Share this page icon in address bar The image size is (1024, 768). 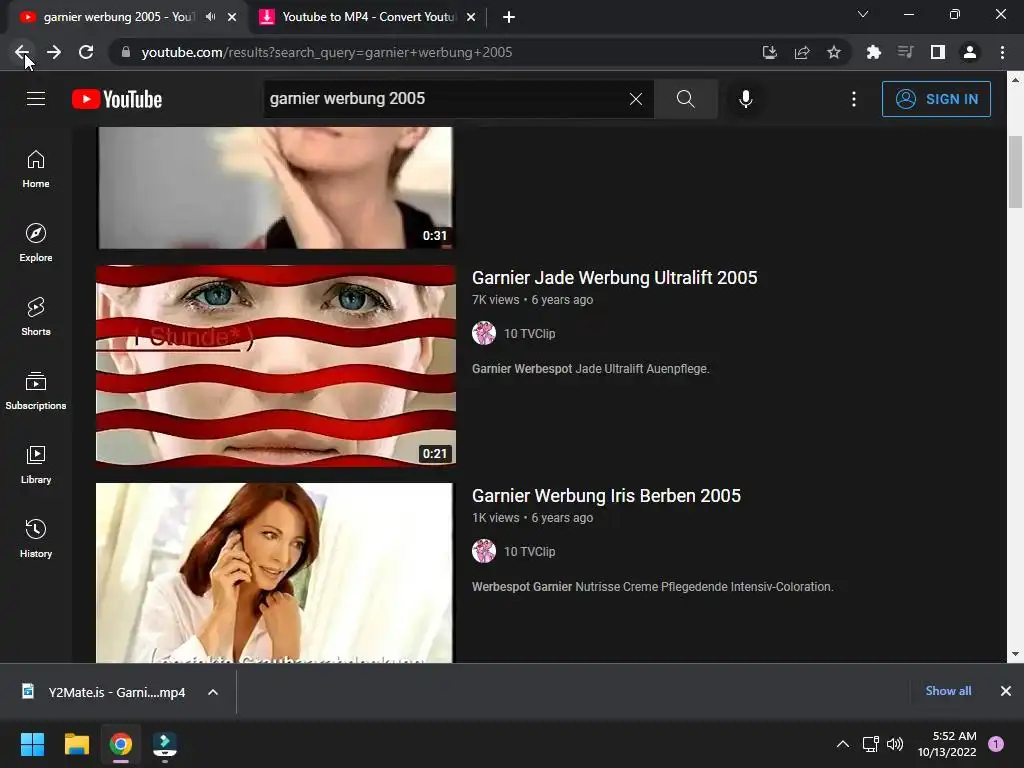coord(802,52)
